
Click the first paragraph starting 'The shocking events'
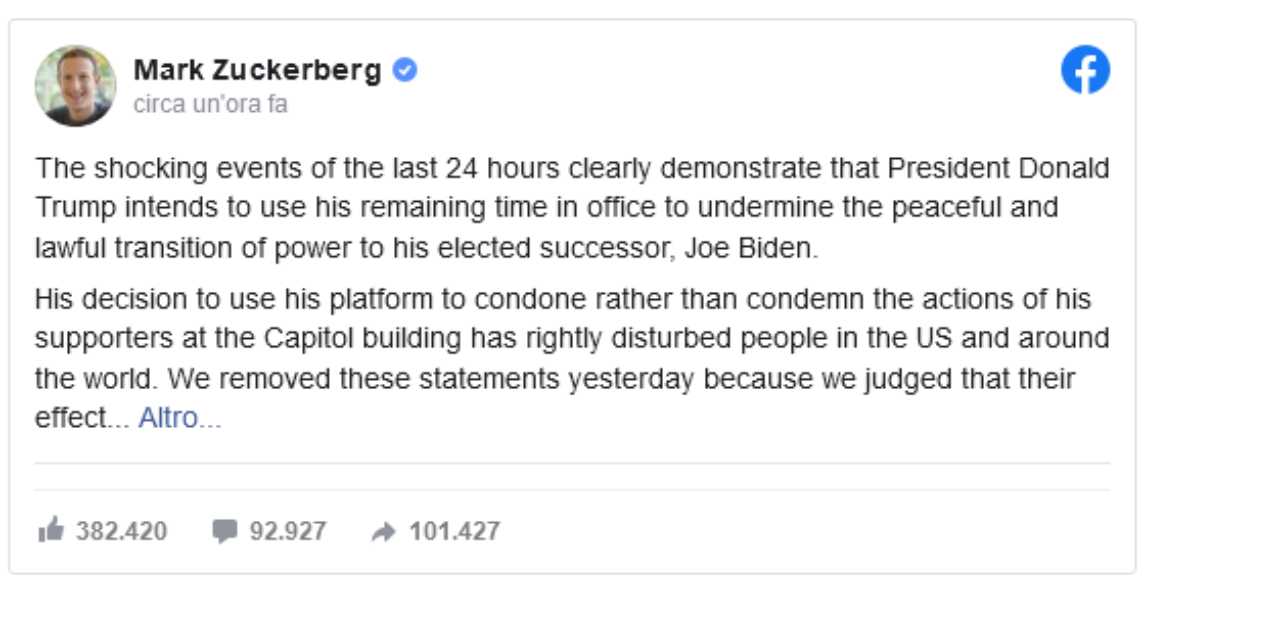[x=572, y=208]
